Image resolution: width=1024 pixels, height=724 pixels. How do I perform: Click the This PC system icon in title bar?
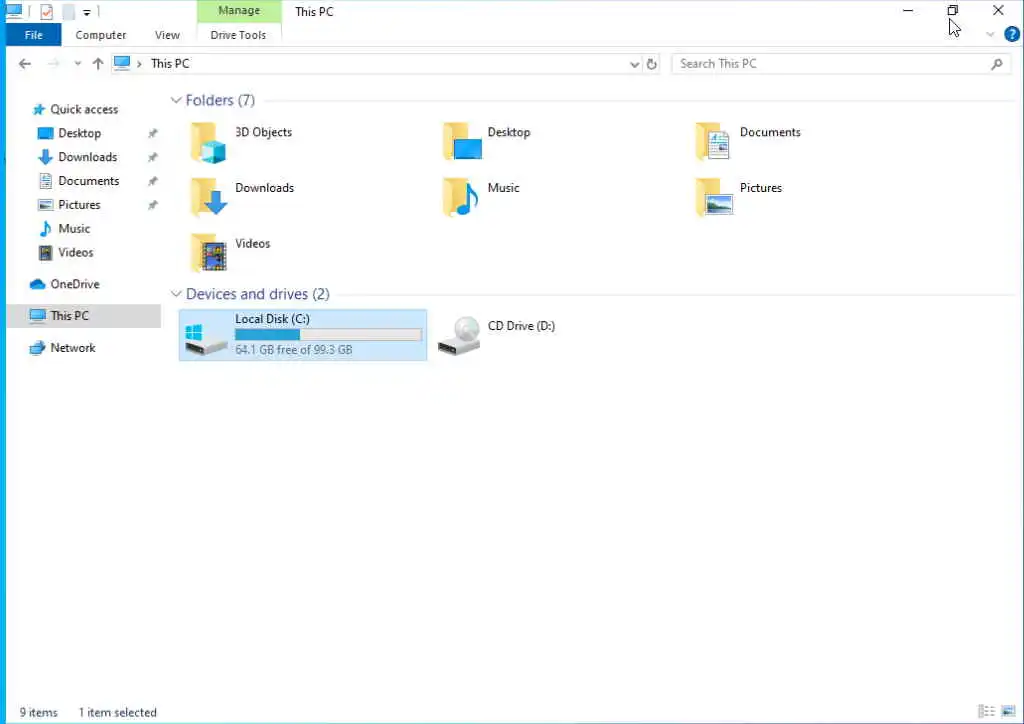point(14,11)
